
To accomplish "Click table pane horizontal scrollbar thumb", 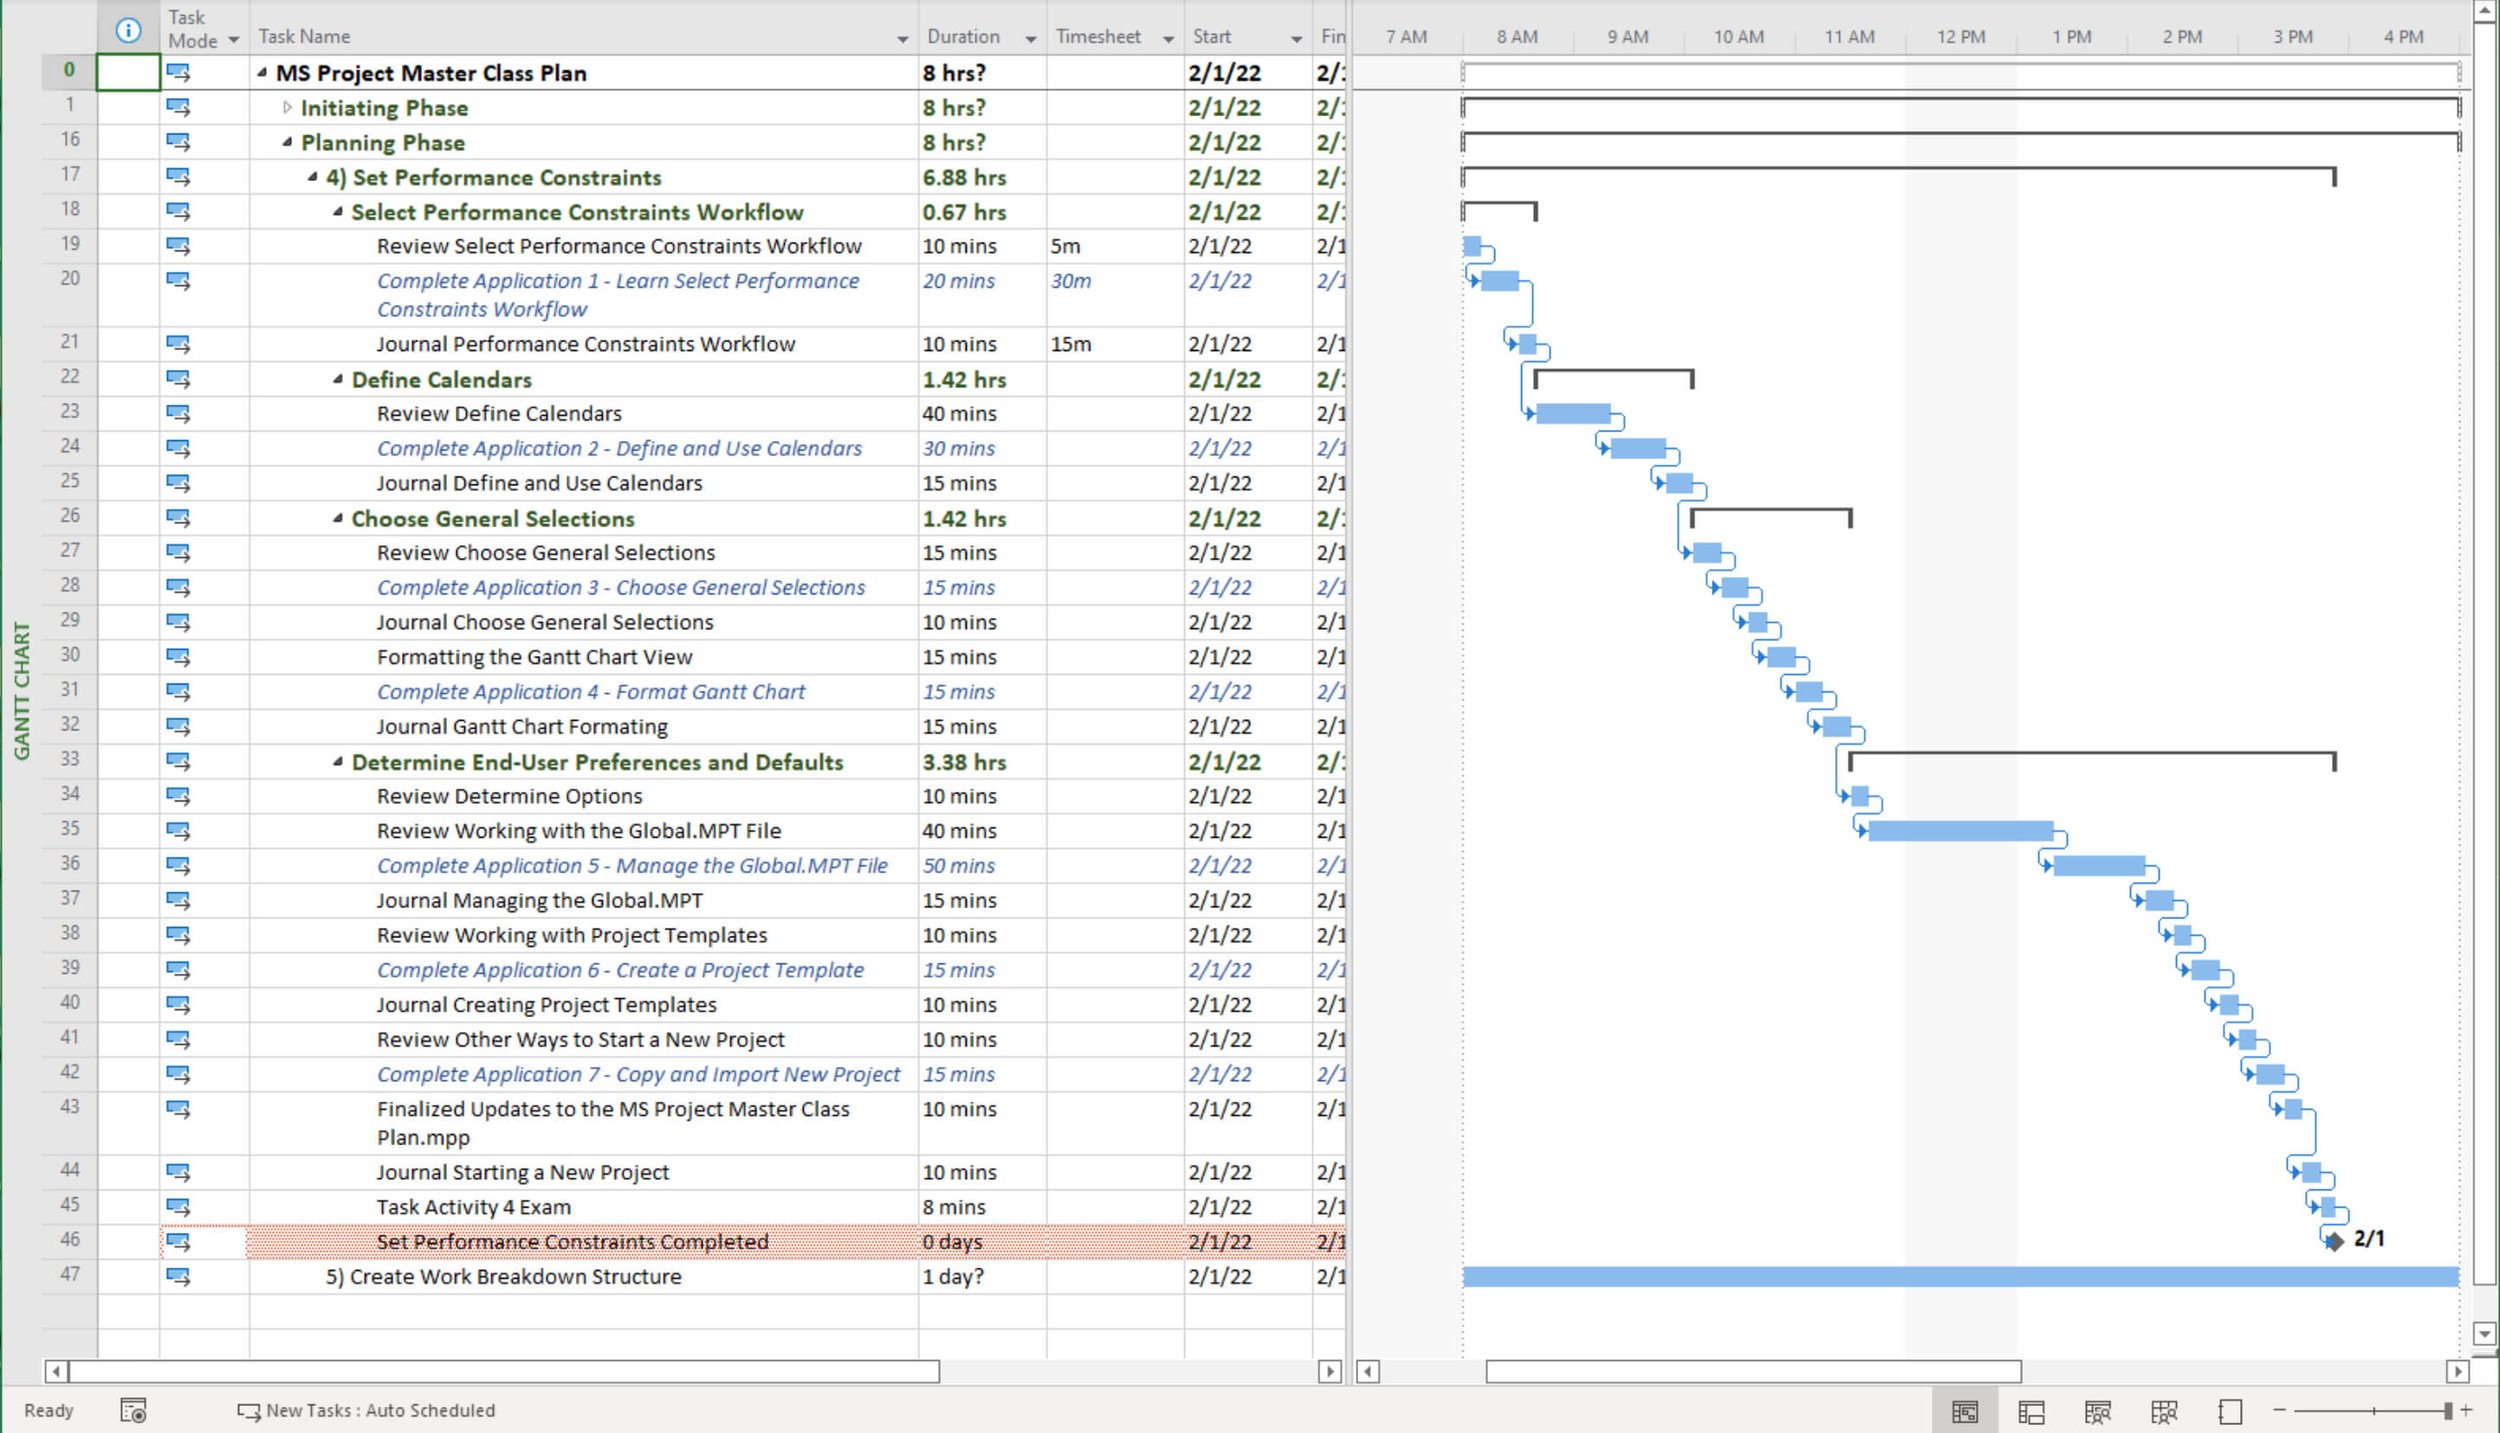I will (x=504, y=1371).
